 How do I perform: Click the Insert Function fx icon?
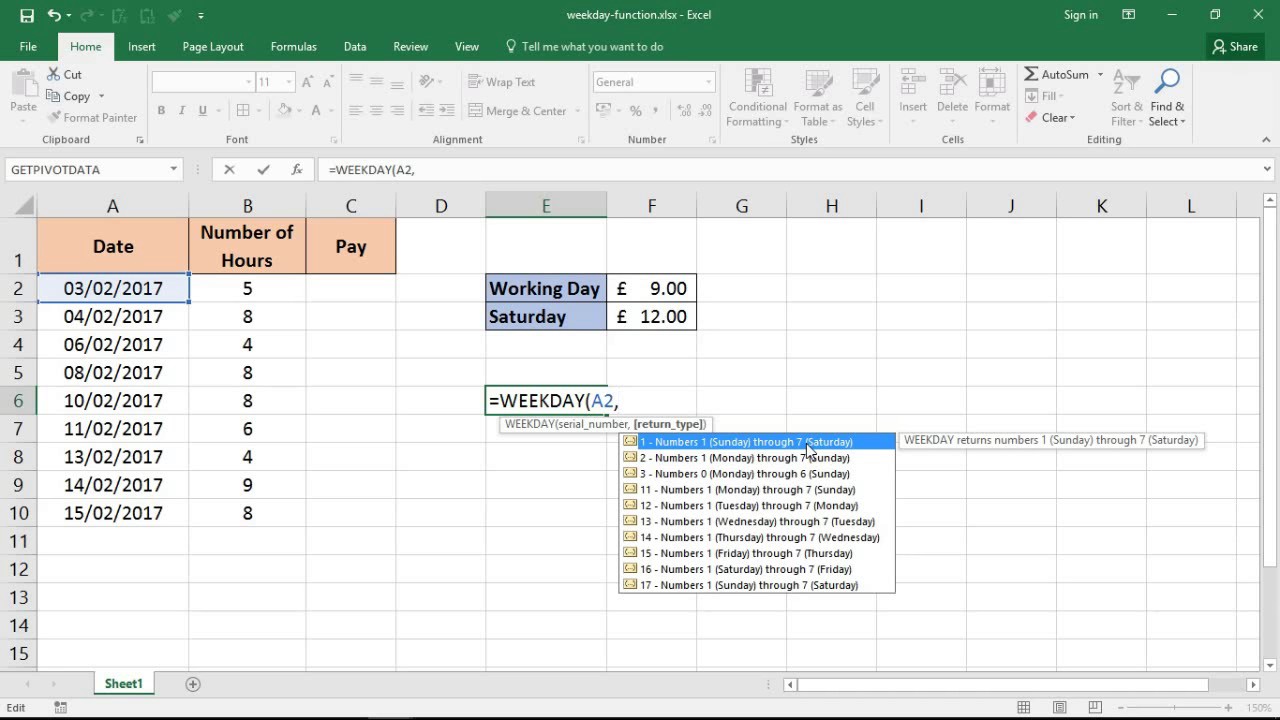(297, 170)
